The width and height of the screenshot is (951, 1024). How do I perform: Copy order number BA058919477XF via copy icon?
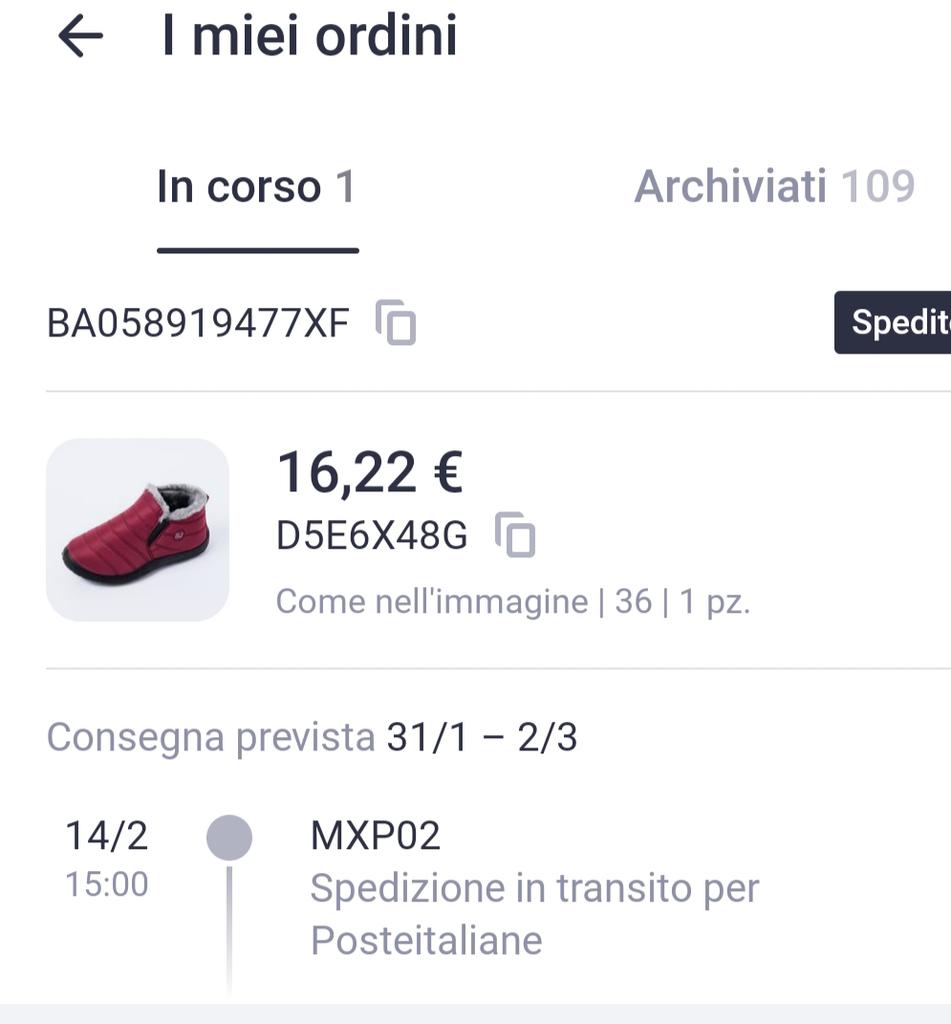coord(396,323)
